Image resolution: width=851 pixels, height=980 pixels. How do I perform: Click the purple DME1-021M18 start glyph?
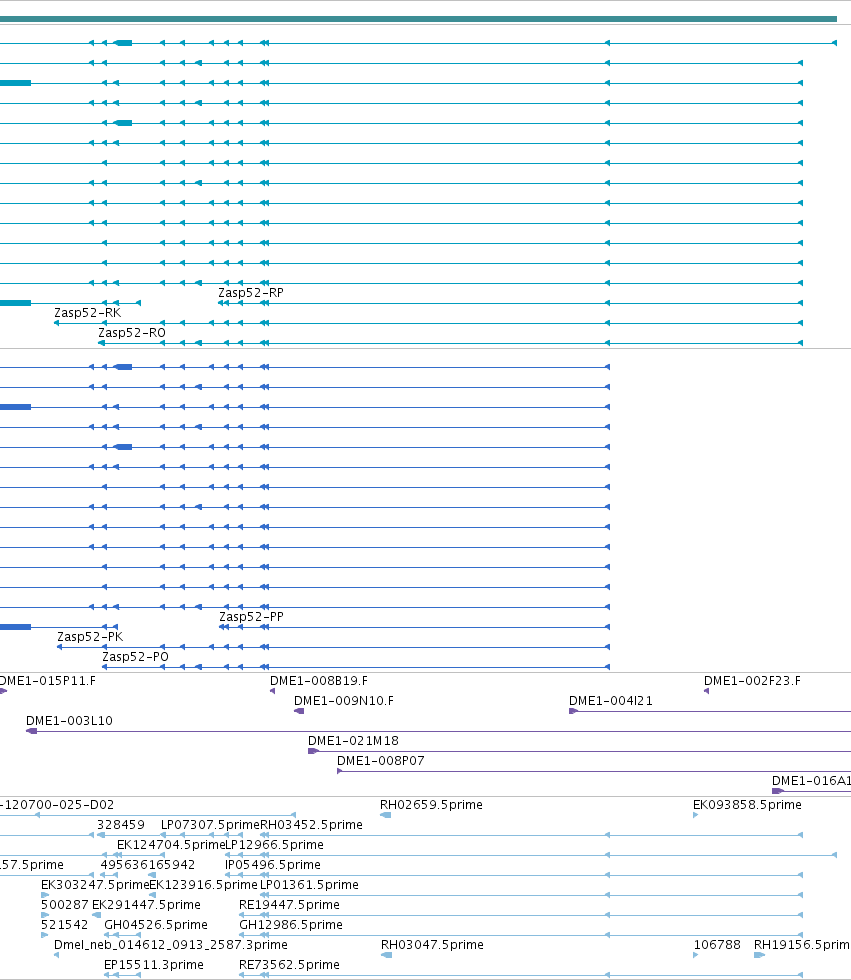(314, 751)
